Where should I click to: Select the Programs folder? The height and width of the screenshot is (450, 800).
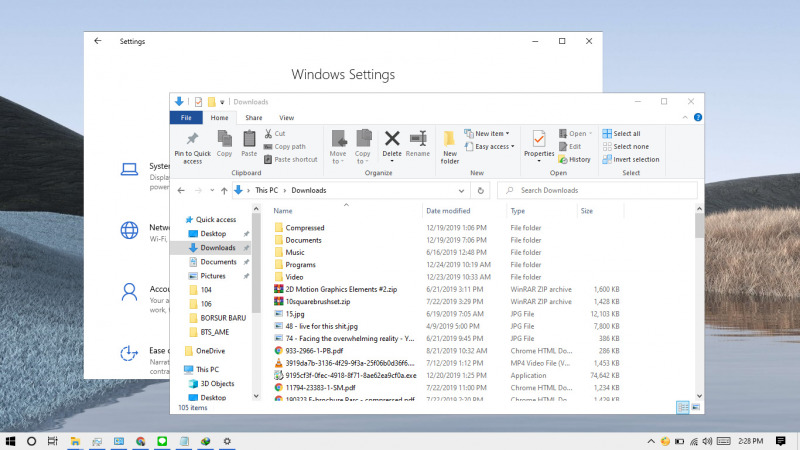(301, 265)
